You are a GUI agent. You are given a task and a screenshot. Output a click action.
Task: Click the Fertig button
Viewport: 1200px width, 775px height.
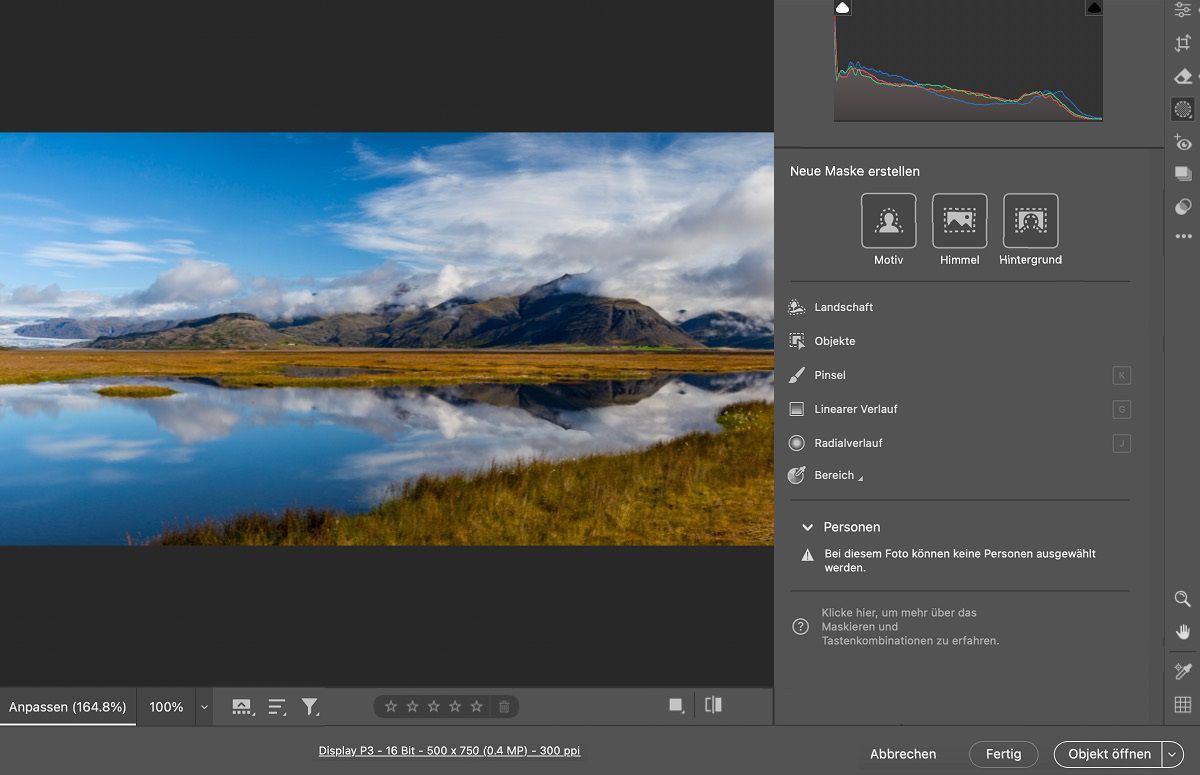1003,754
